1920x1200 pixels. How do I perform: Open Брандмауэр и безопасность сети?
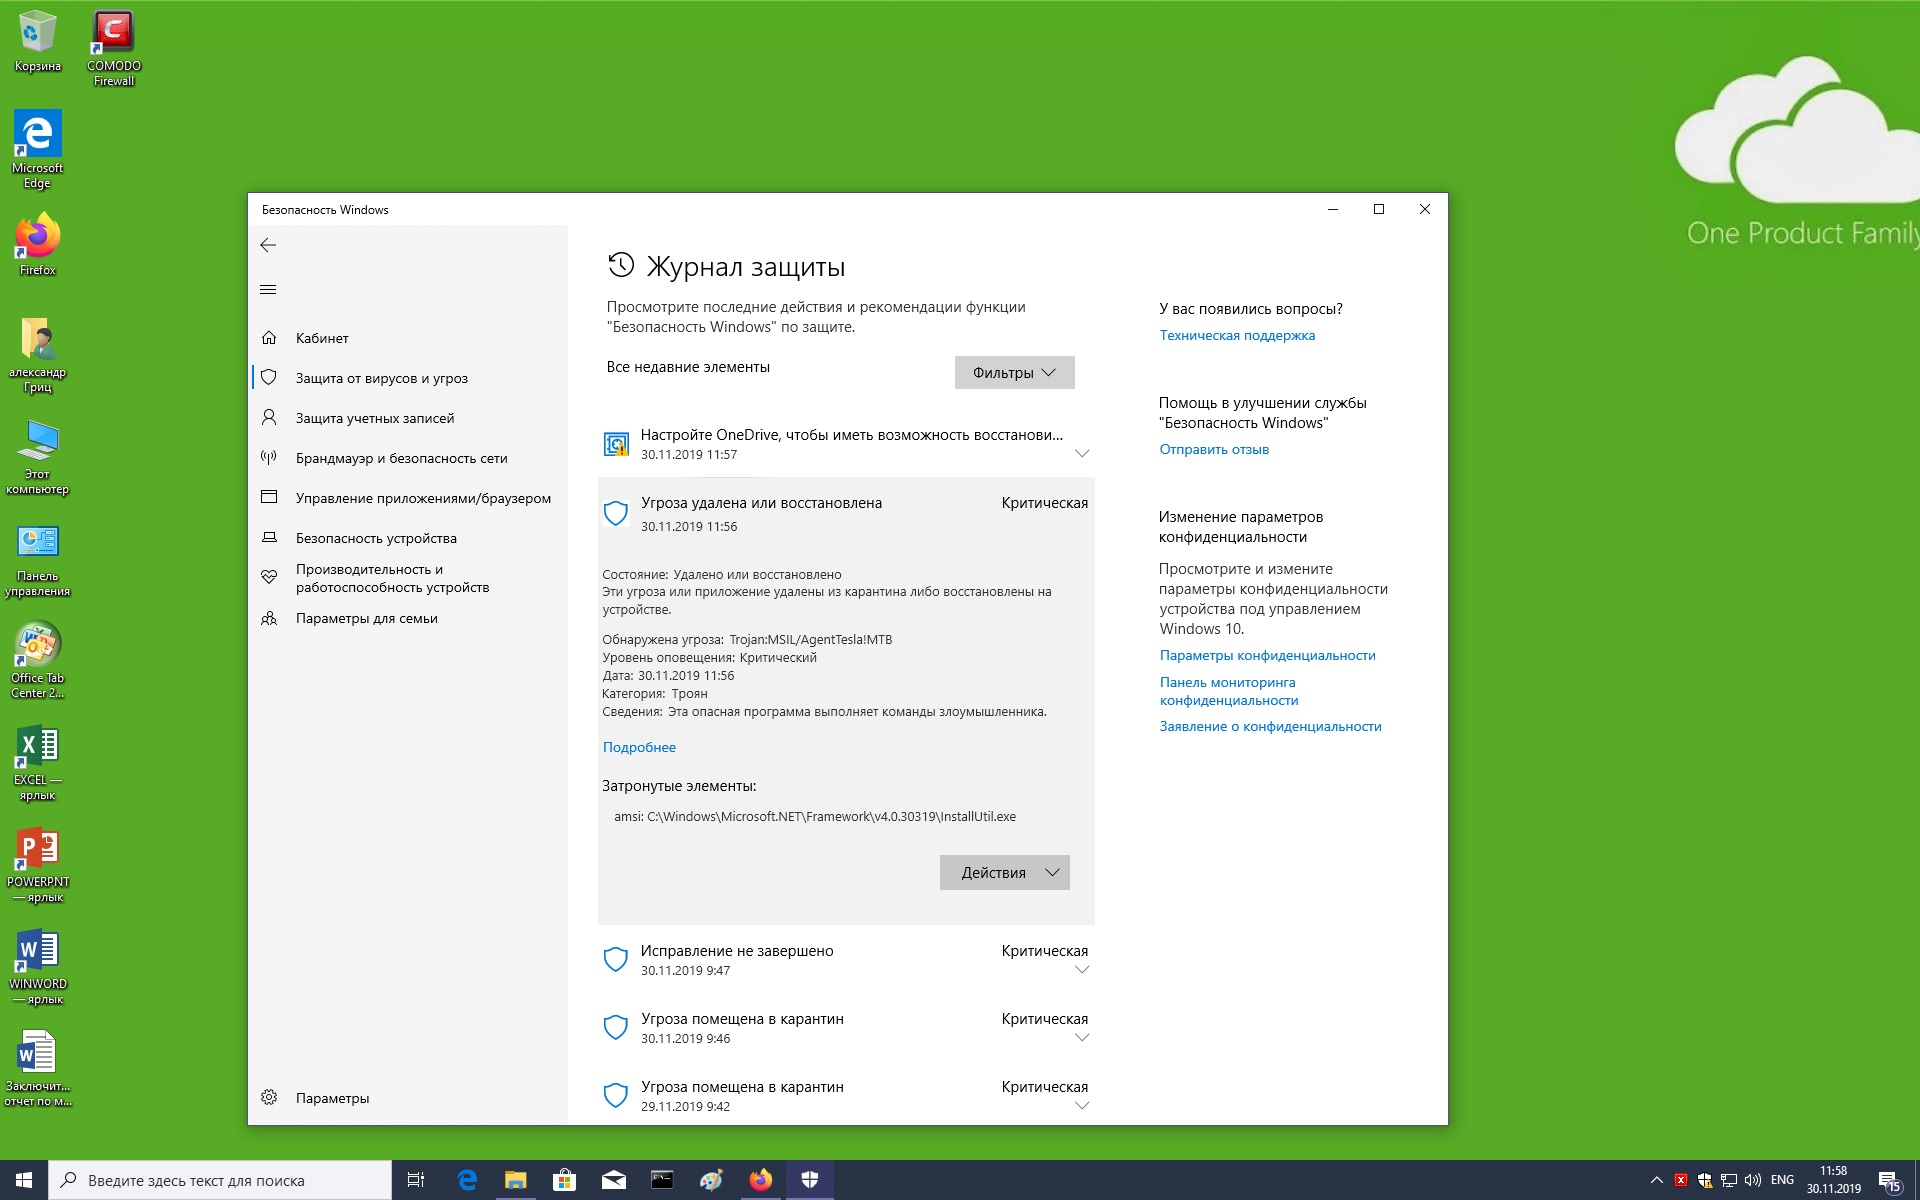point(401,458)
